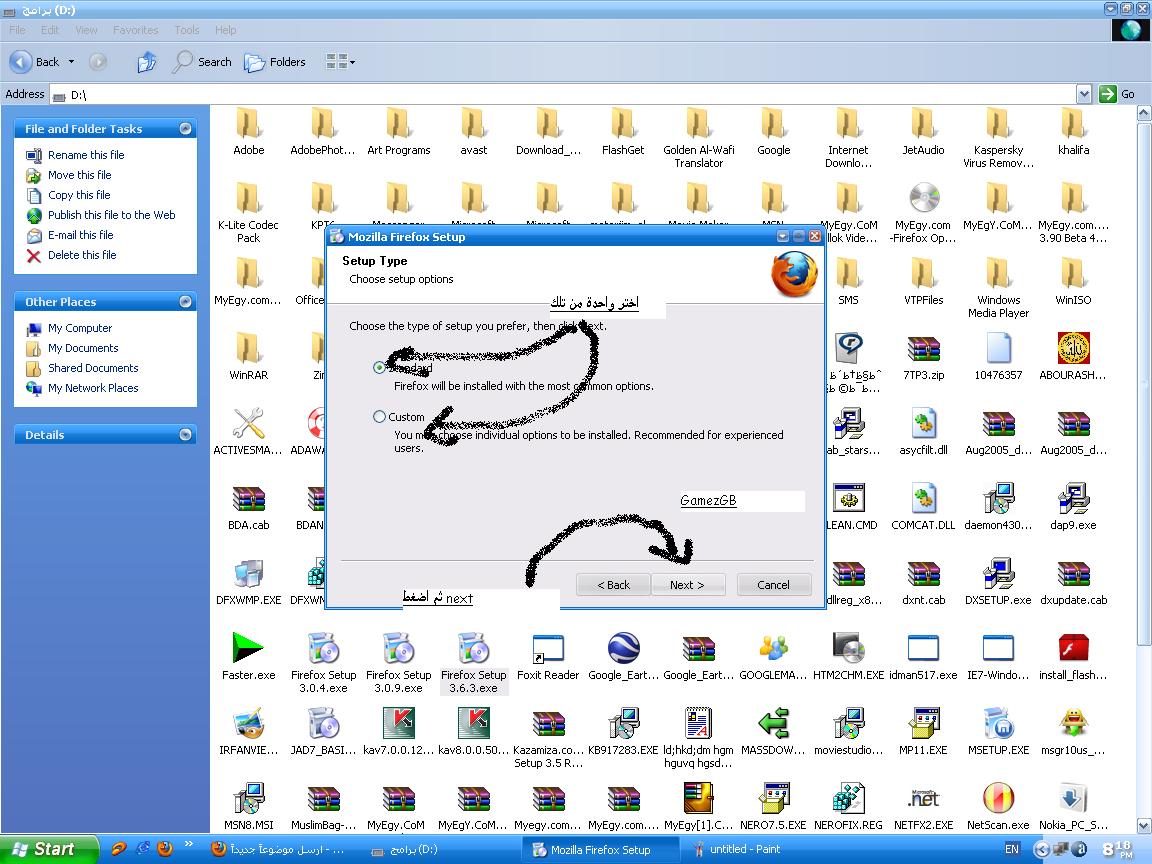Select the 7TP3.zip archive

pos(923,348)
